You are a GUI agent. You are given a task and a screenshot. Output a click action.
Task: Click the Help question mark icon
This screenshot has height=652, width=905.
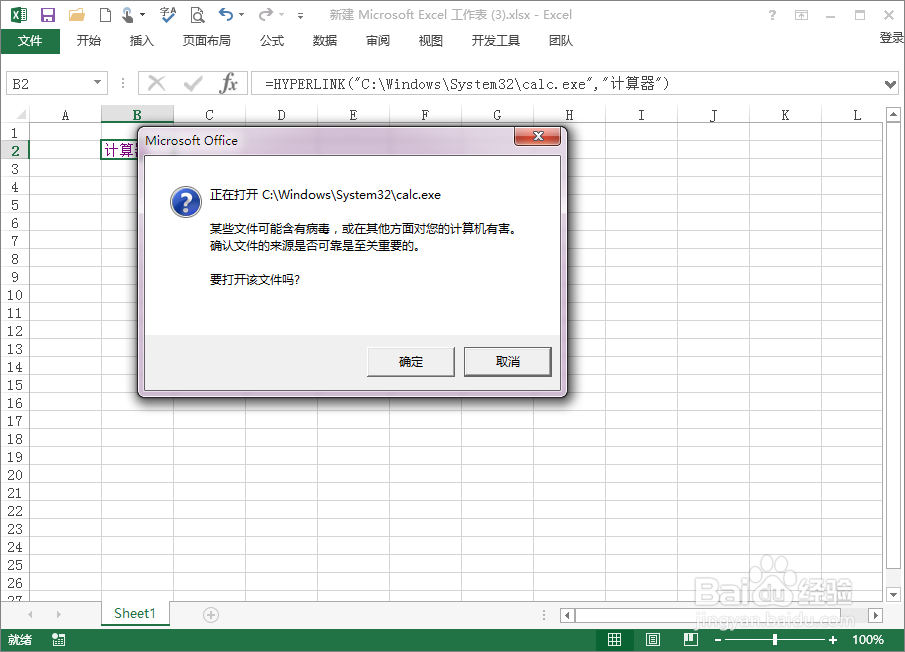[772, 15]
